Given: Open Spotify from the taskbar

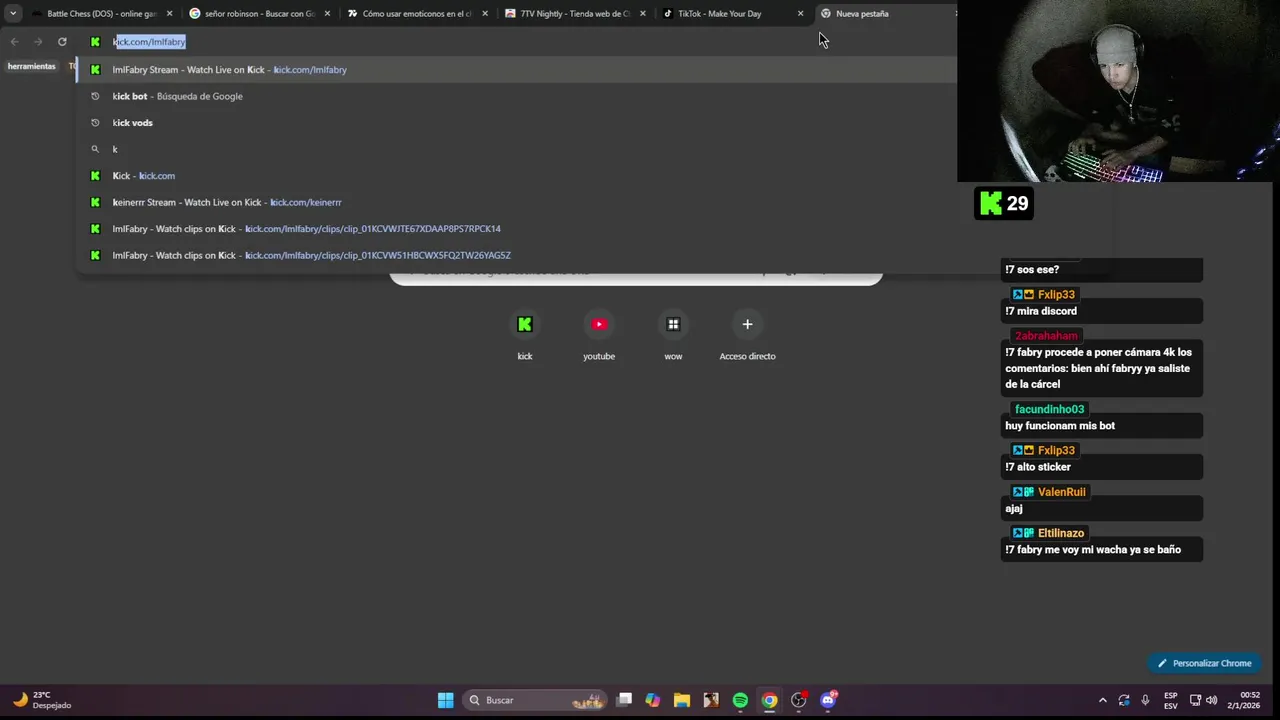Looking at the screenshot, I should (740, 700).
